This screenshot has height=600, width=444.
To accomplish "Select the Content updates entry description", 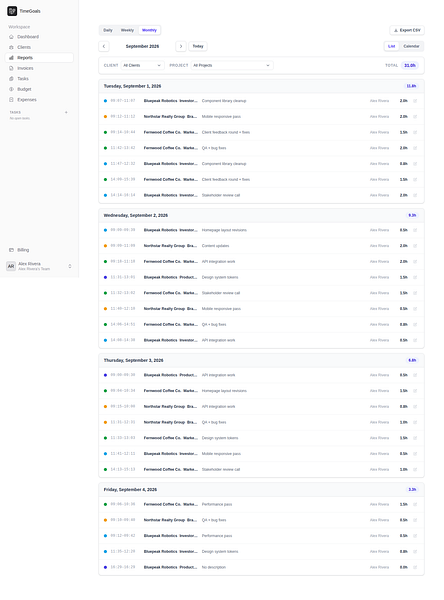I will click(x=215, y=246).
